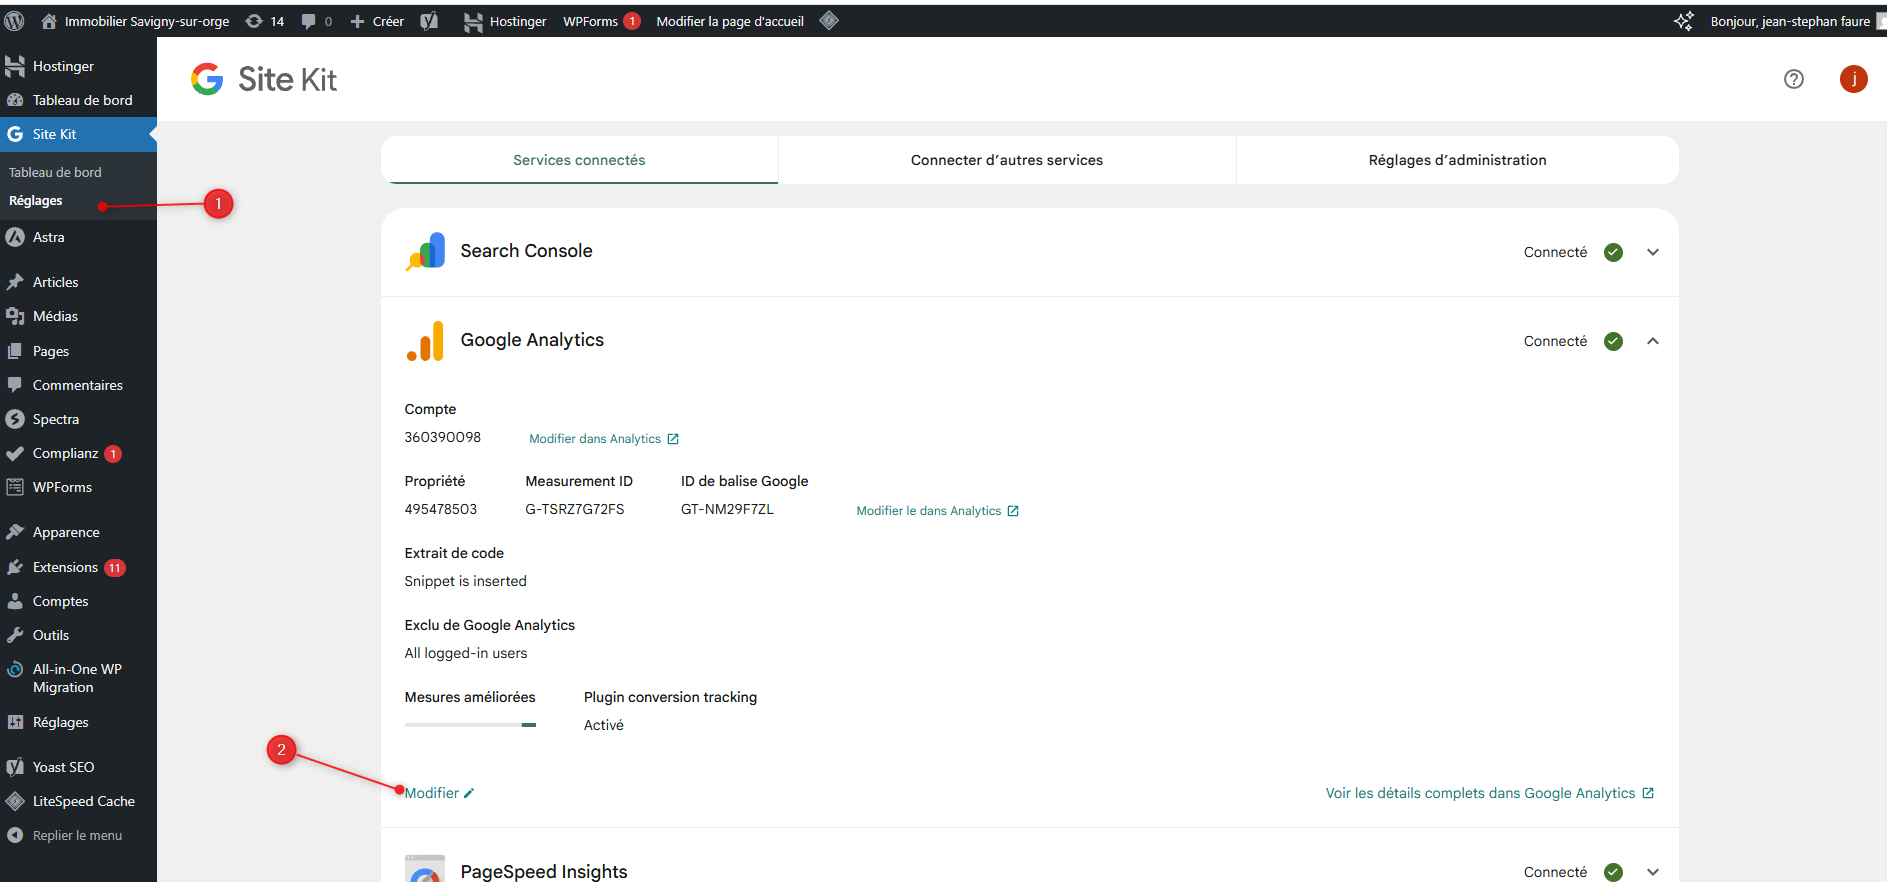Viewport: 1887px width, 882px height.
Task: Switch to Connecter d'autres services tab
Action: click(1006, 160)
